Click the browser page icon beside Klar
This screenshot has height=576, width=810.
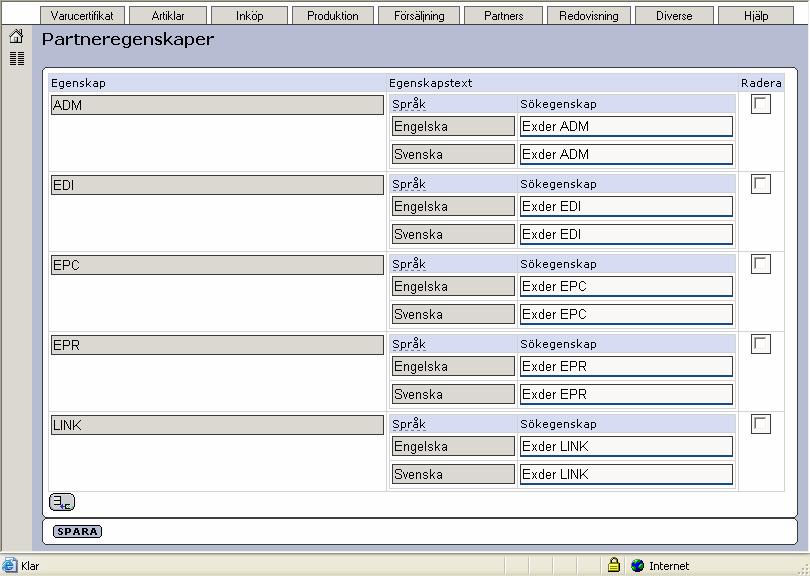pos(9,565)
